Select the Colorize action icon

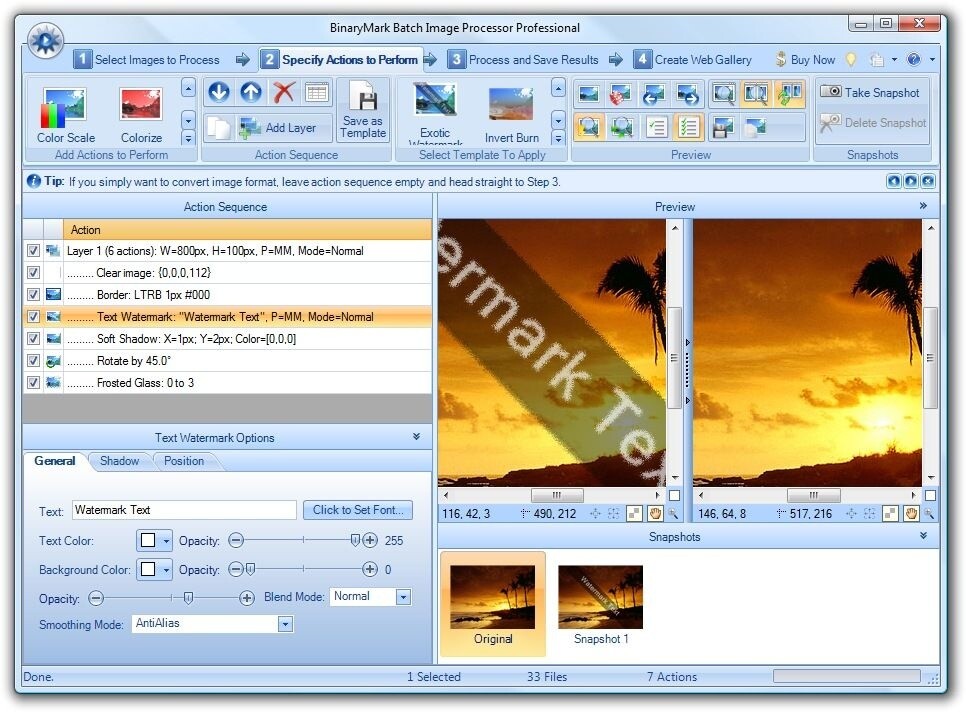point(140,105)
